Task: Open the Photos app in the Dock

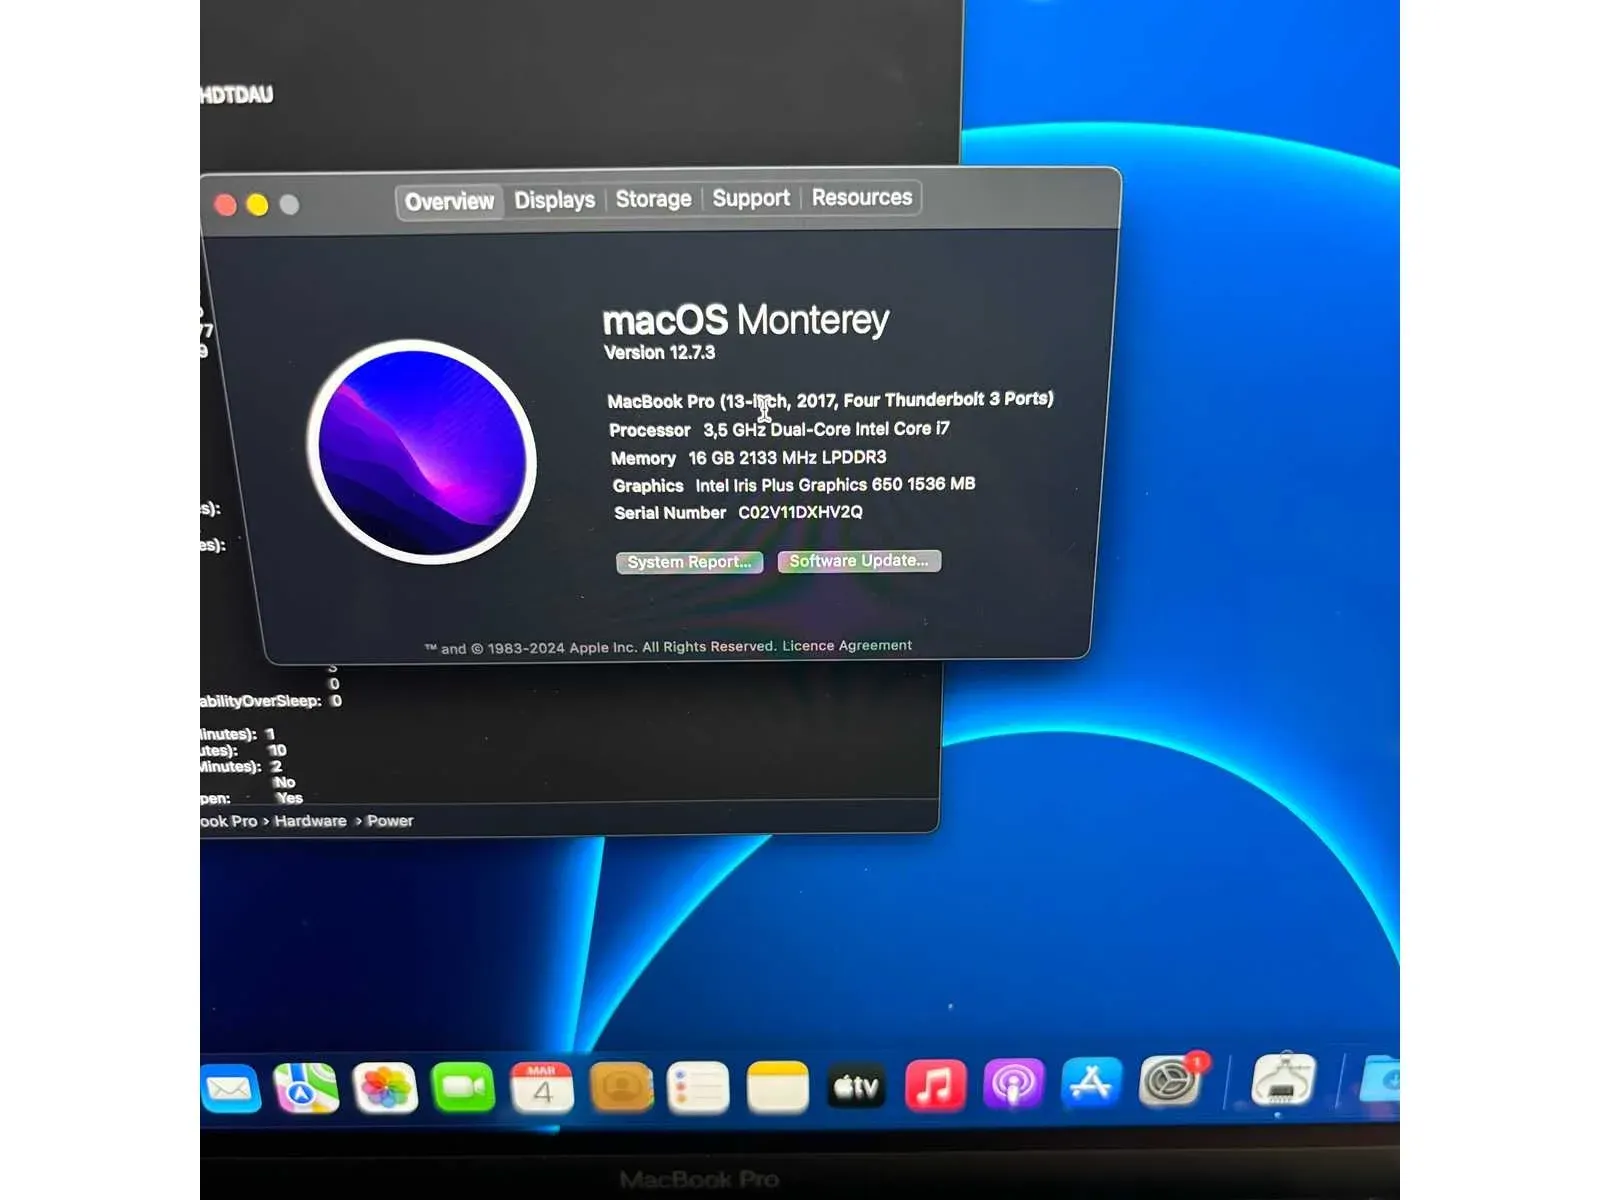Action: pyautogui.click(x=385, y=1088)
